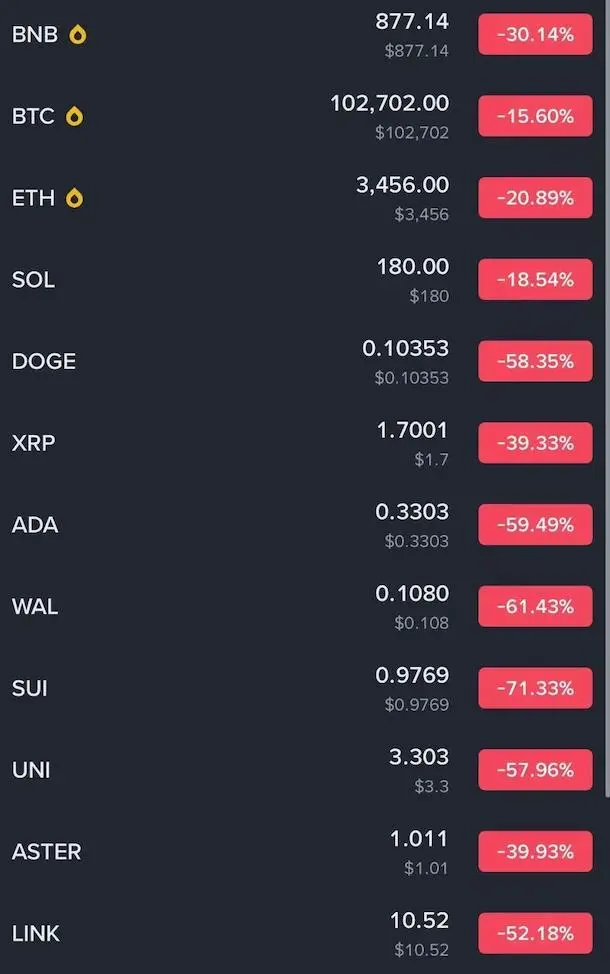Tap the BTC -15.60% change badge
The image size is (610, 974).
coord(535,117)
